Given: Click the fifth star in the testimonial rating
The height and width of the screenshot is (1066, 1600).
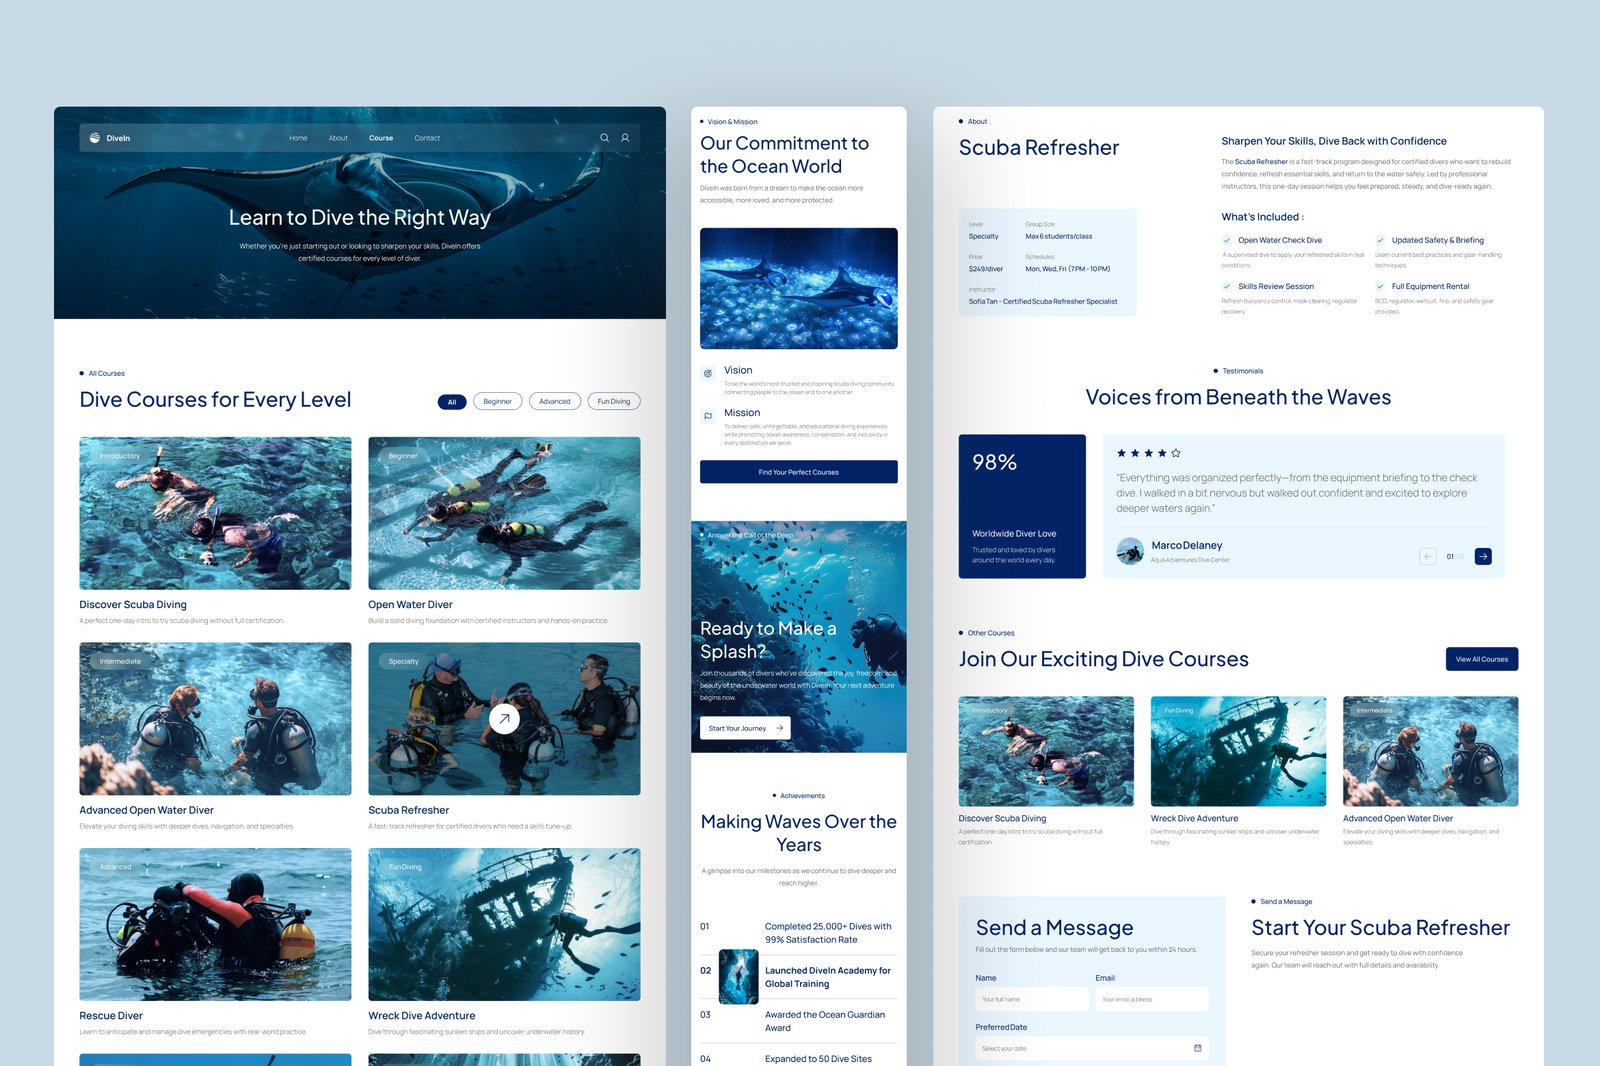Looking at the screenshot, I should point(1175,453).
